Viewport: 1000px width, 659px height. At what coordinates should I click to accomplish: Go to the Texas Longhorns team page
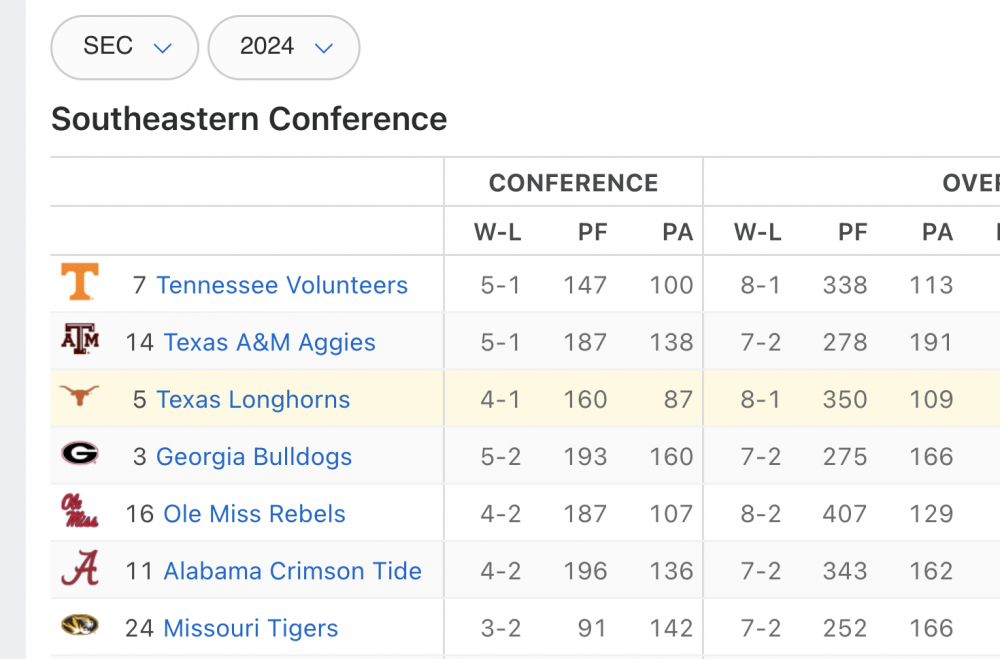point(253,400)
